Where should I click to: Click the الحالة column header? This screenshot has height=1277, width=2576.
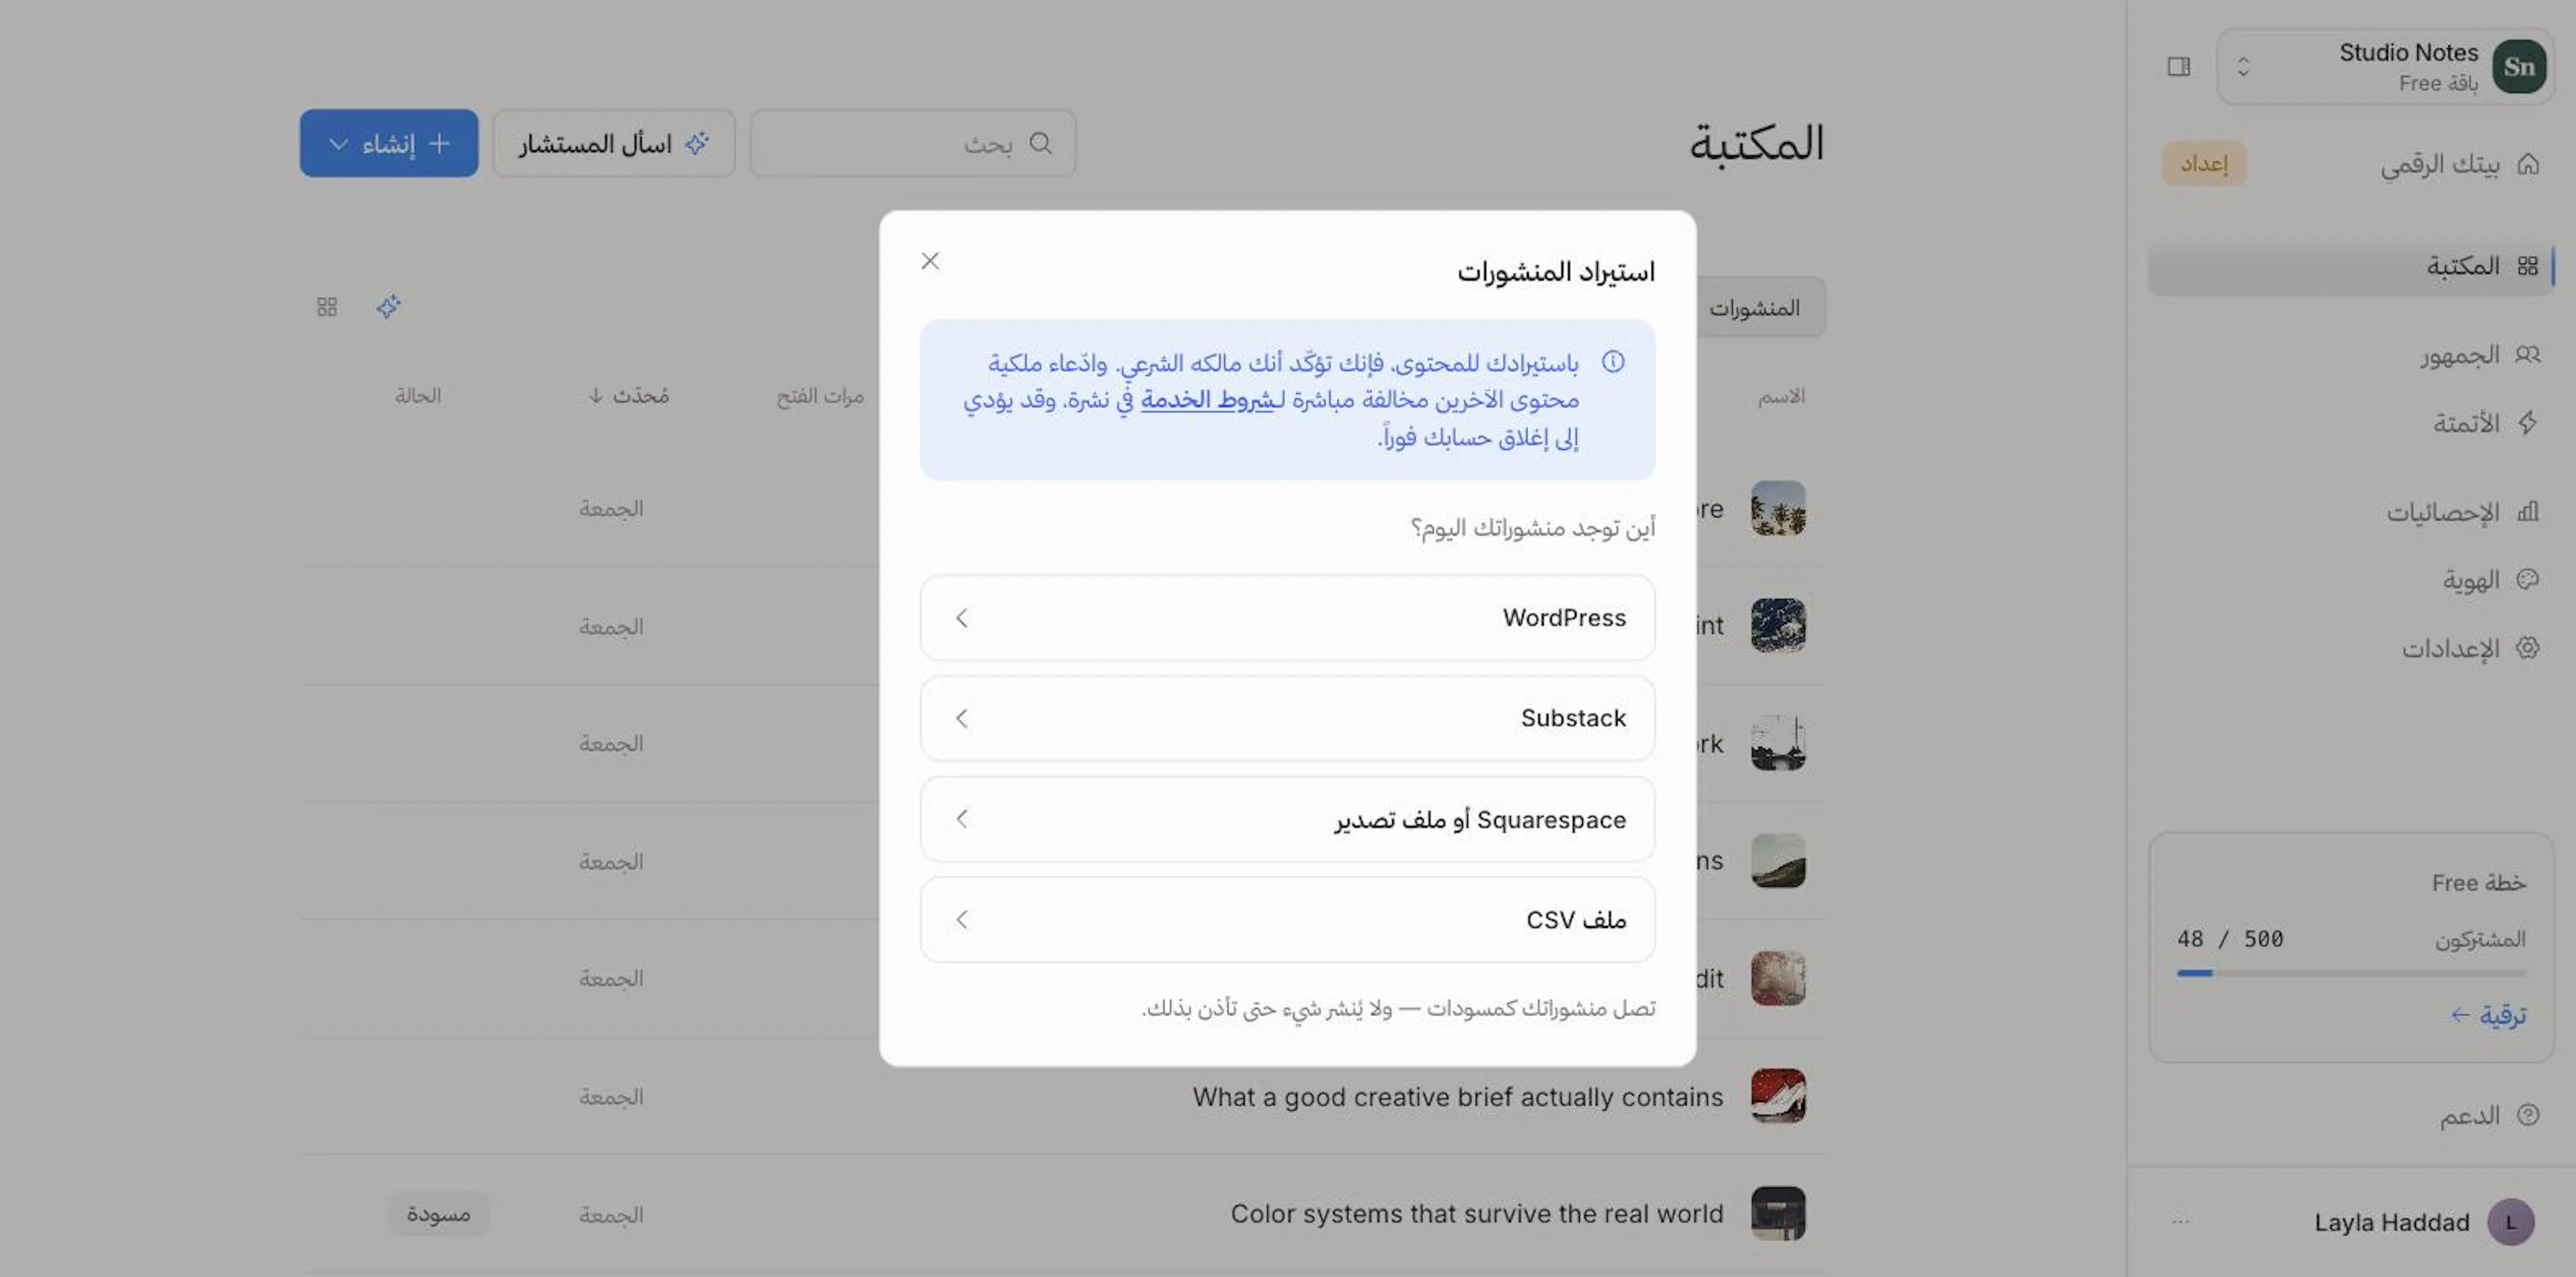(418, 396)
